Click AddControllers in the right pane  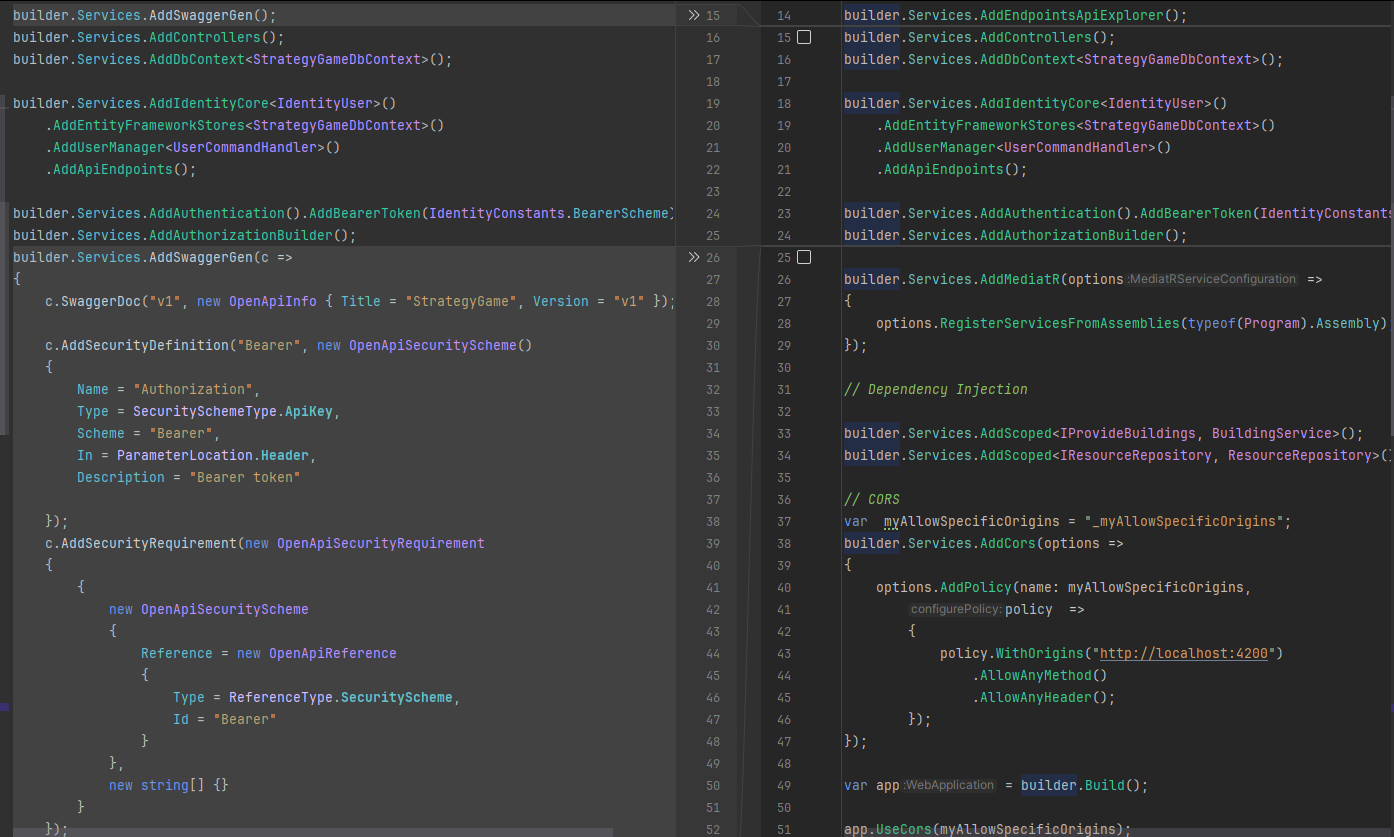[1035, 37]
